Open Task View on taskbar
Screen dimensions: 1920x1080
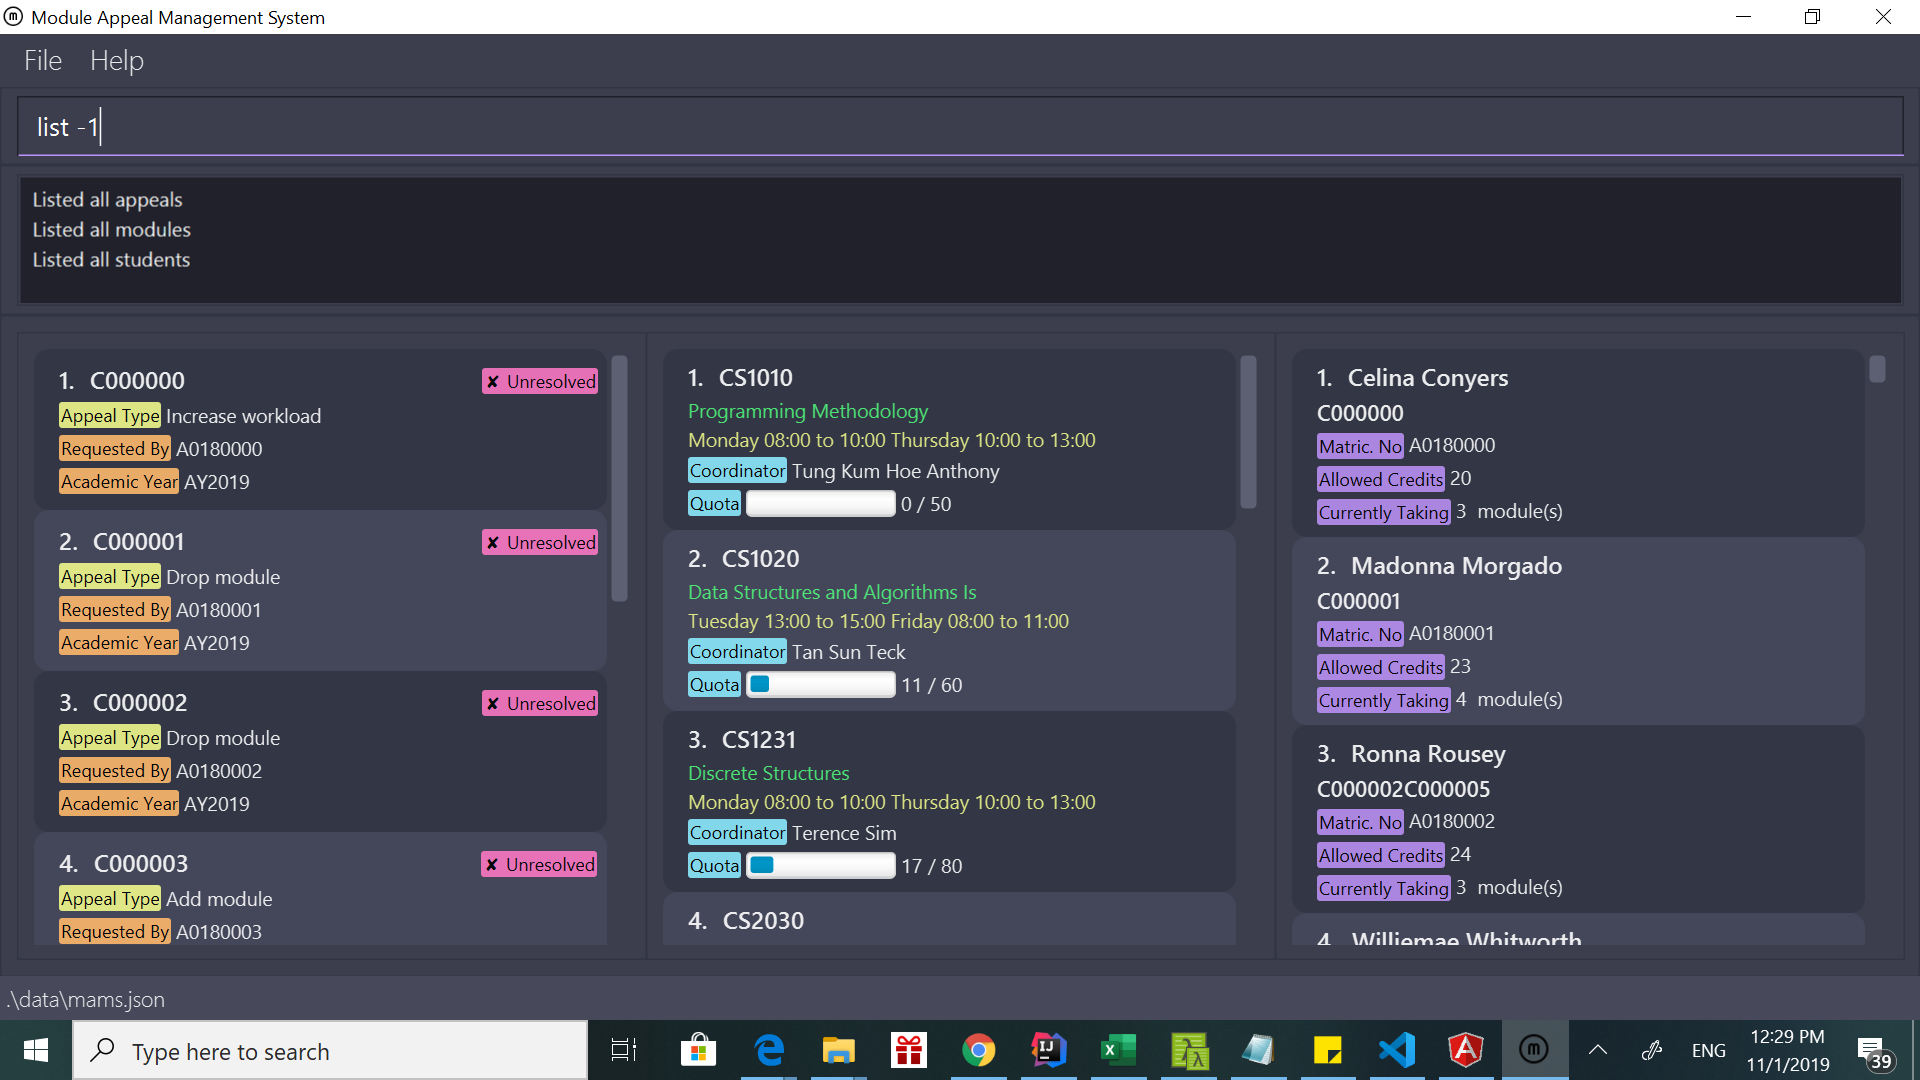pyautogui.click(x=624, y=1050)
